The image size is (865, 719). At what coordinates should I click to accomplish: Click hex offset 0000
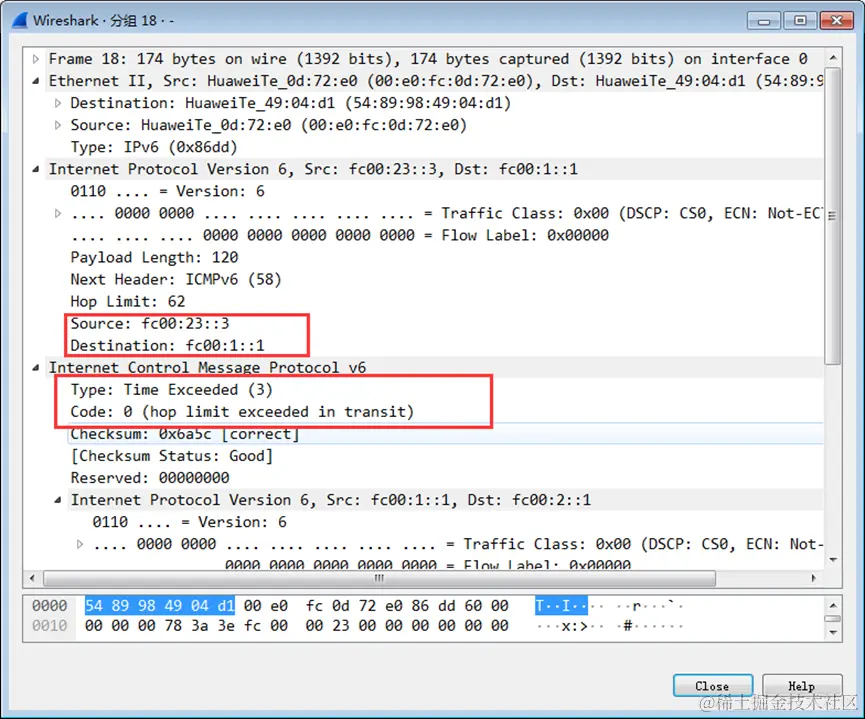pos(49,606)
